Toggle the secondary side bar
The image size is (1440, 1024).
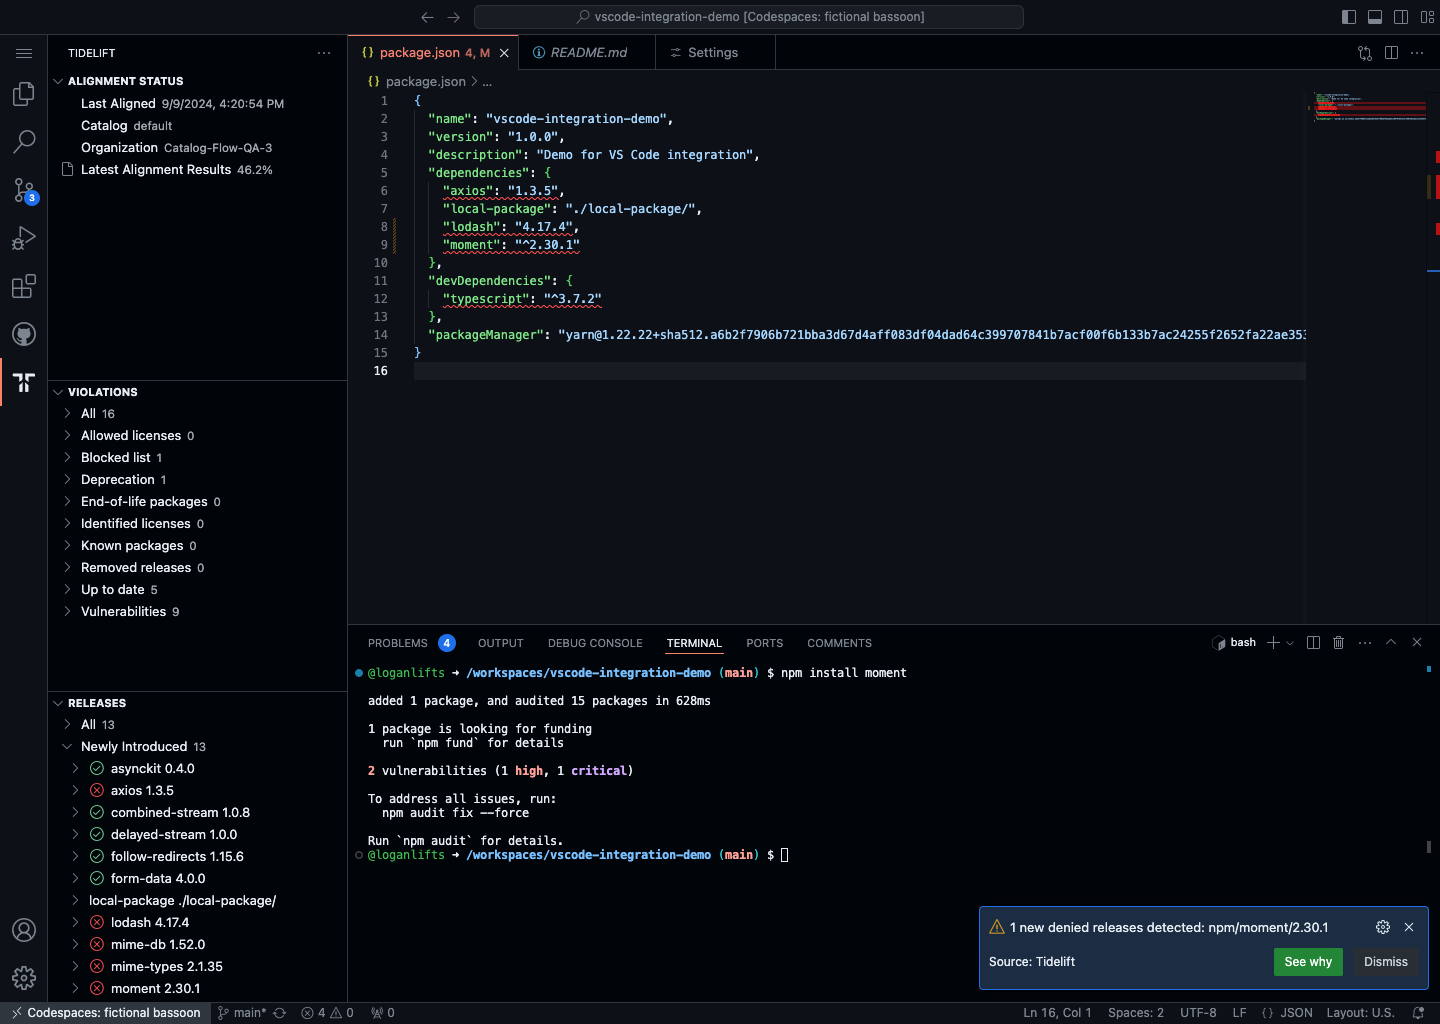pos(1401,17)
